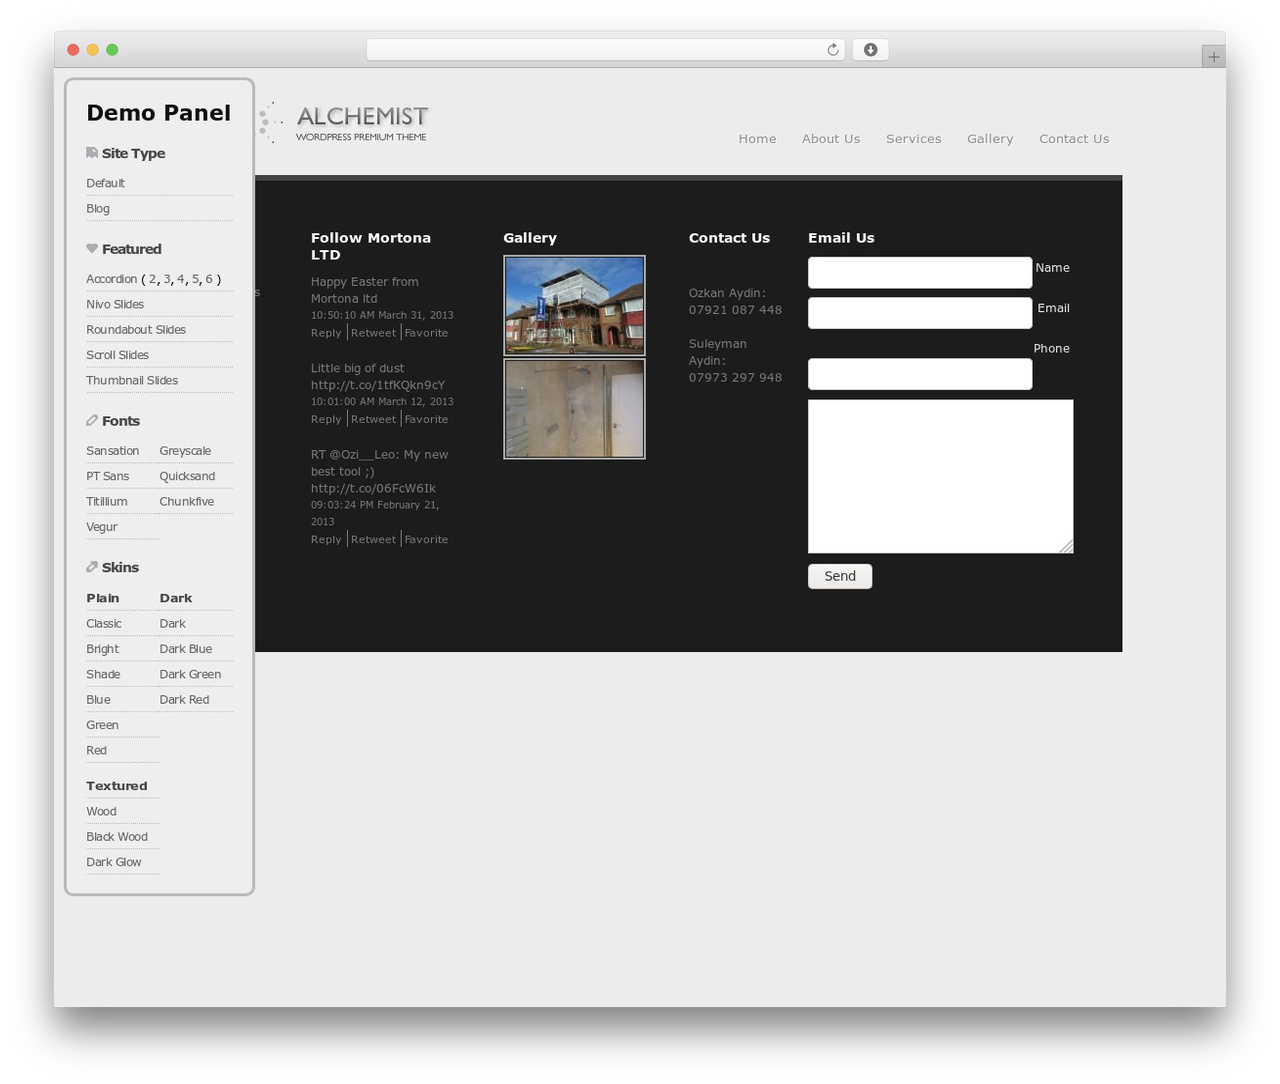Apply the Black Wood textured skin
This screenshot has height=1084, width=1280.
click(x=117, y=837)
